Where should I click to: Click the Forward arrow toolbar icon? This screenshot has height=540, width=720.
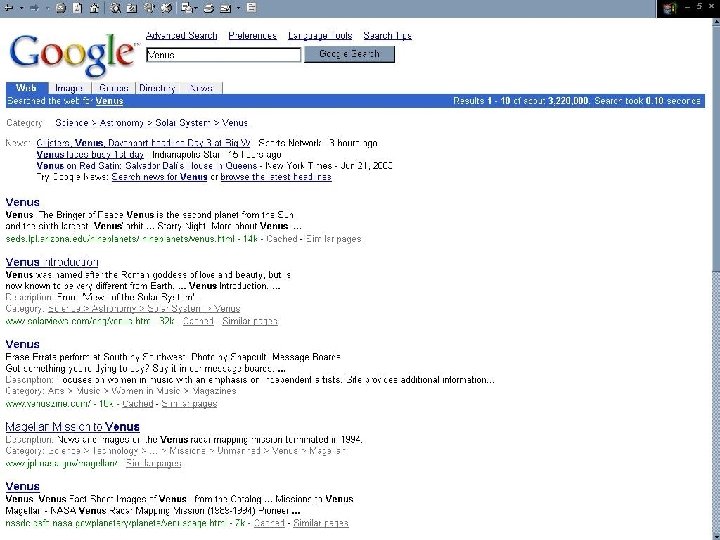pos(34,7)
